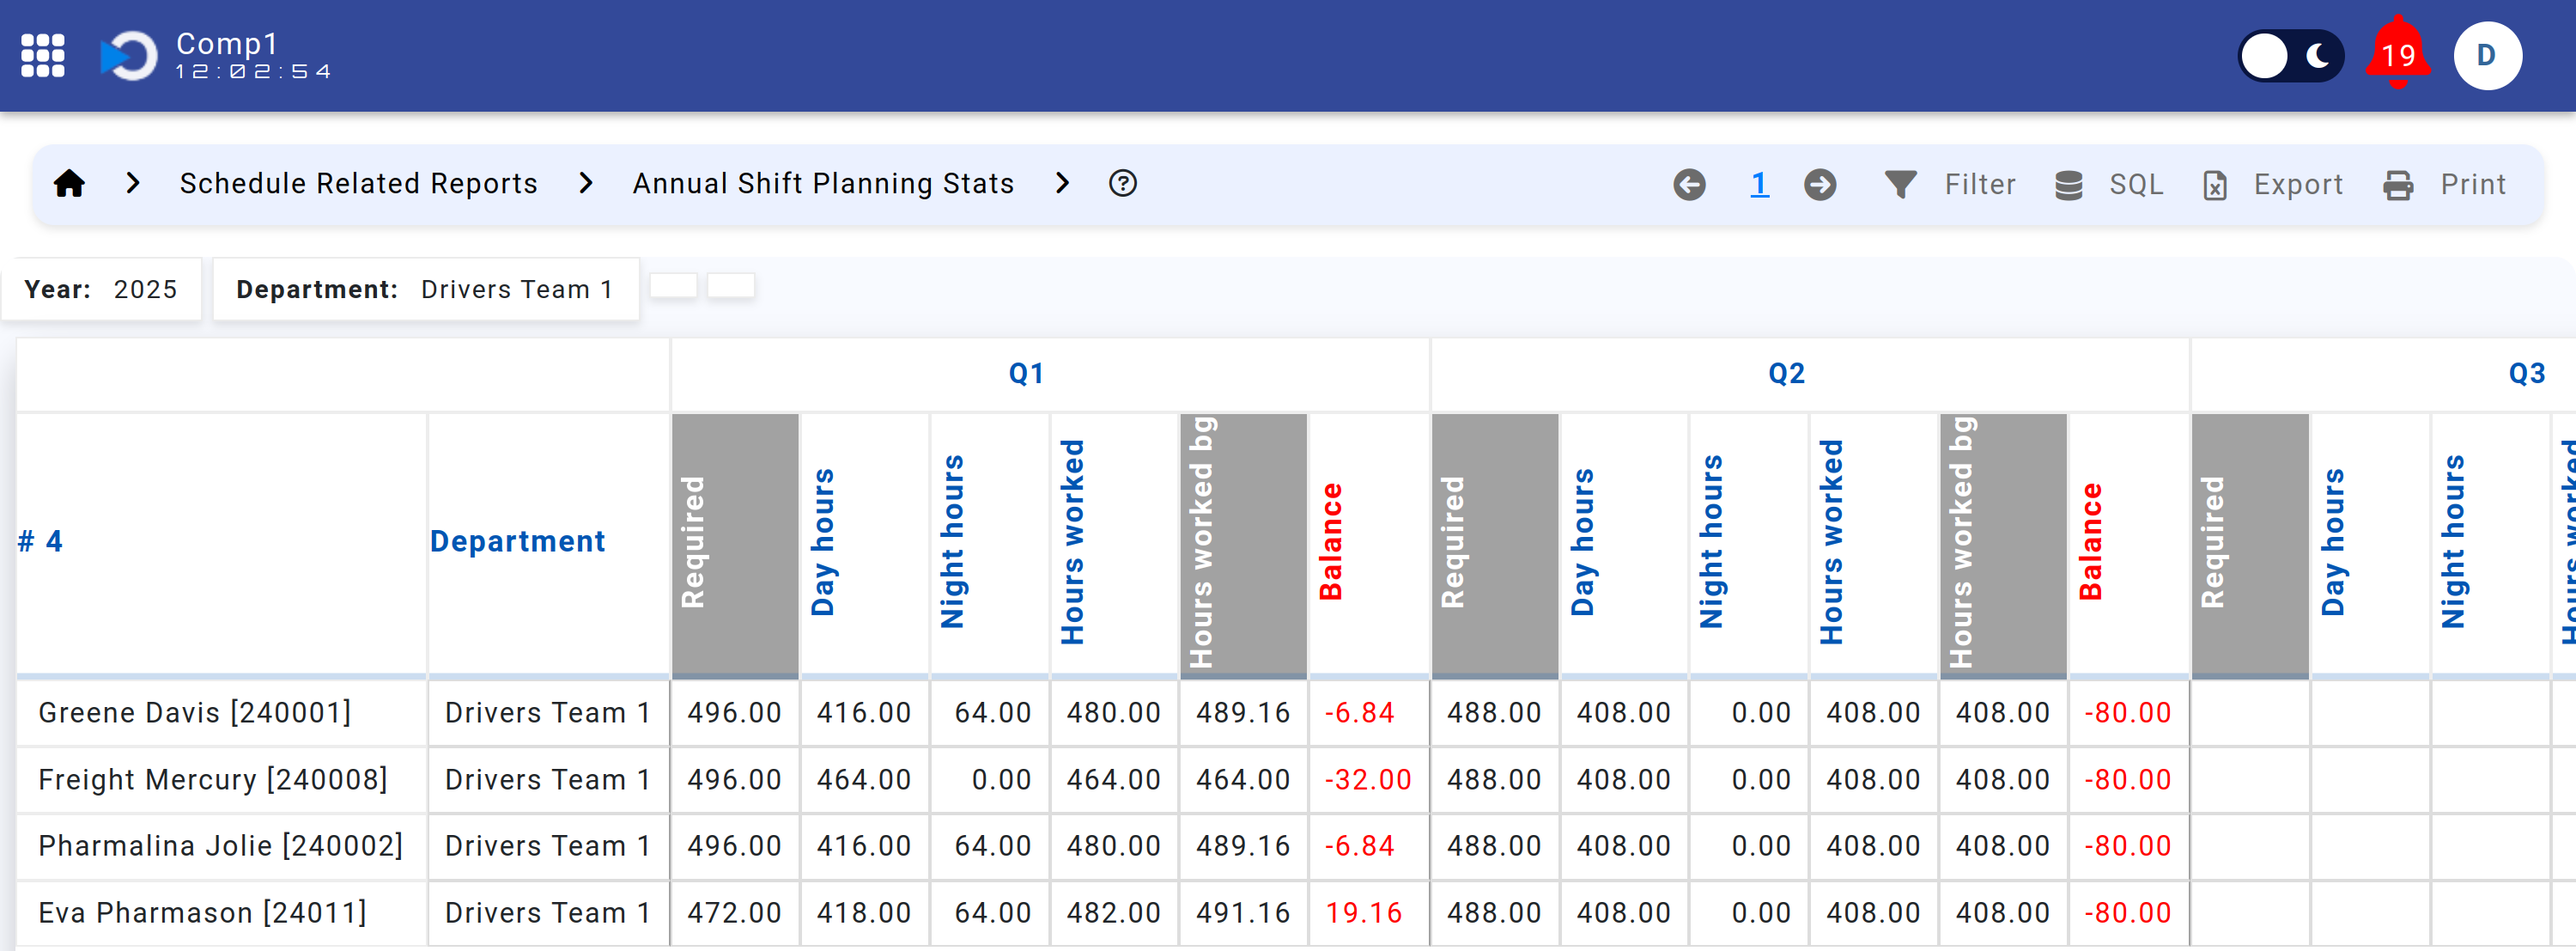Click the Export button label
Screen dimensions: 2576x951
click(2298, 185)
